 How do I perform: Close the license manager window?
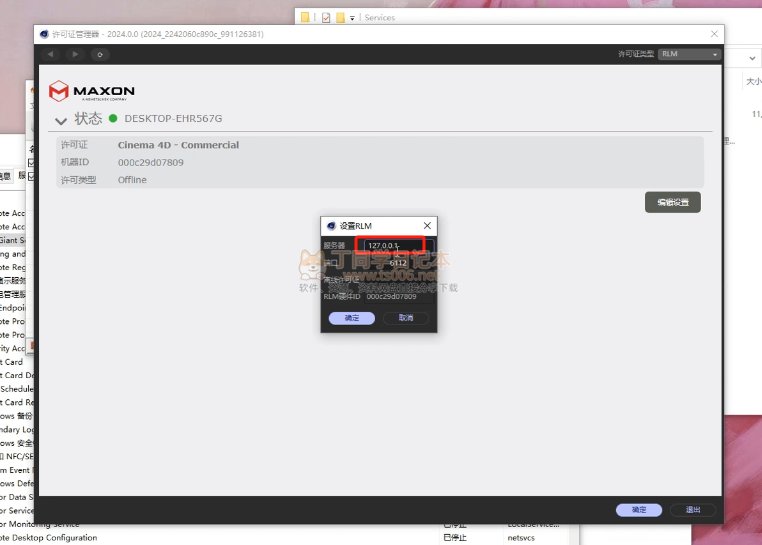click(x=714, y=34)
